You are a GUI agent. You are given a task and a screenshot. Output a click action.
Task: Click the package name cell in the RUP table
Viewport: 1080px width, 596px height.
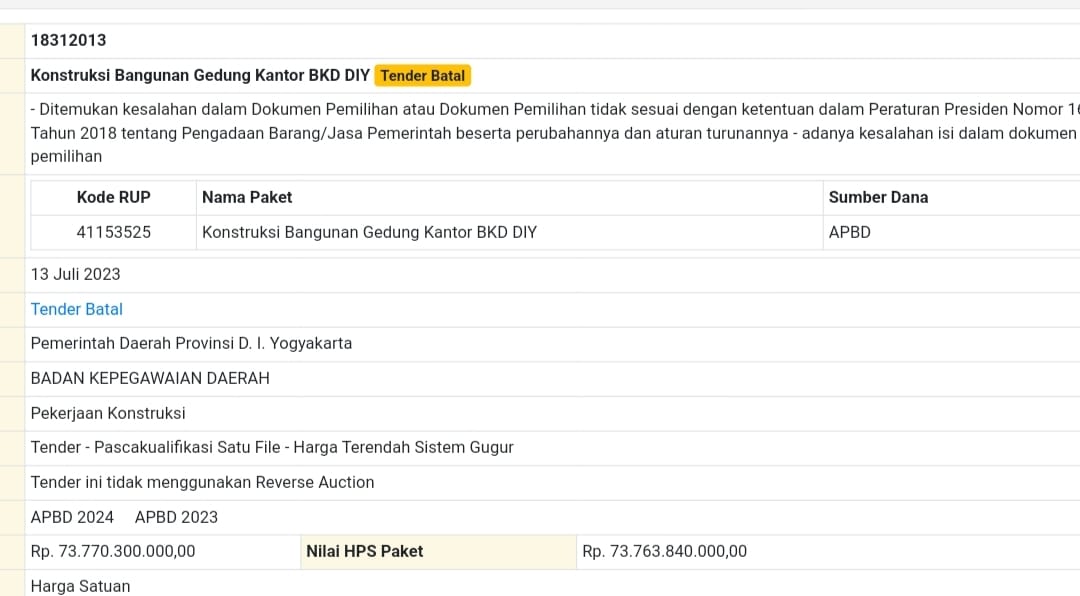click(369, 232)
